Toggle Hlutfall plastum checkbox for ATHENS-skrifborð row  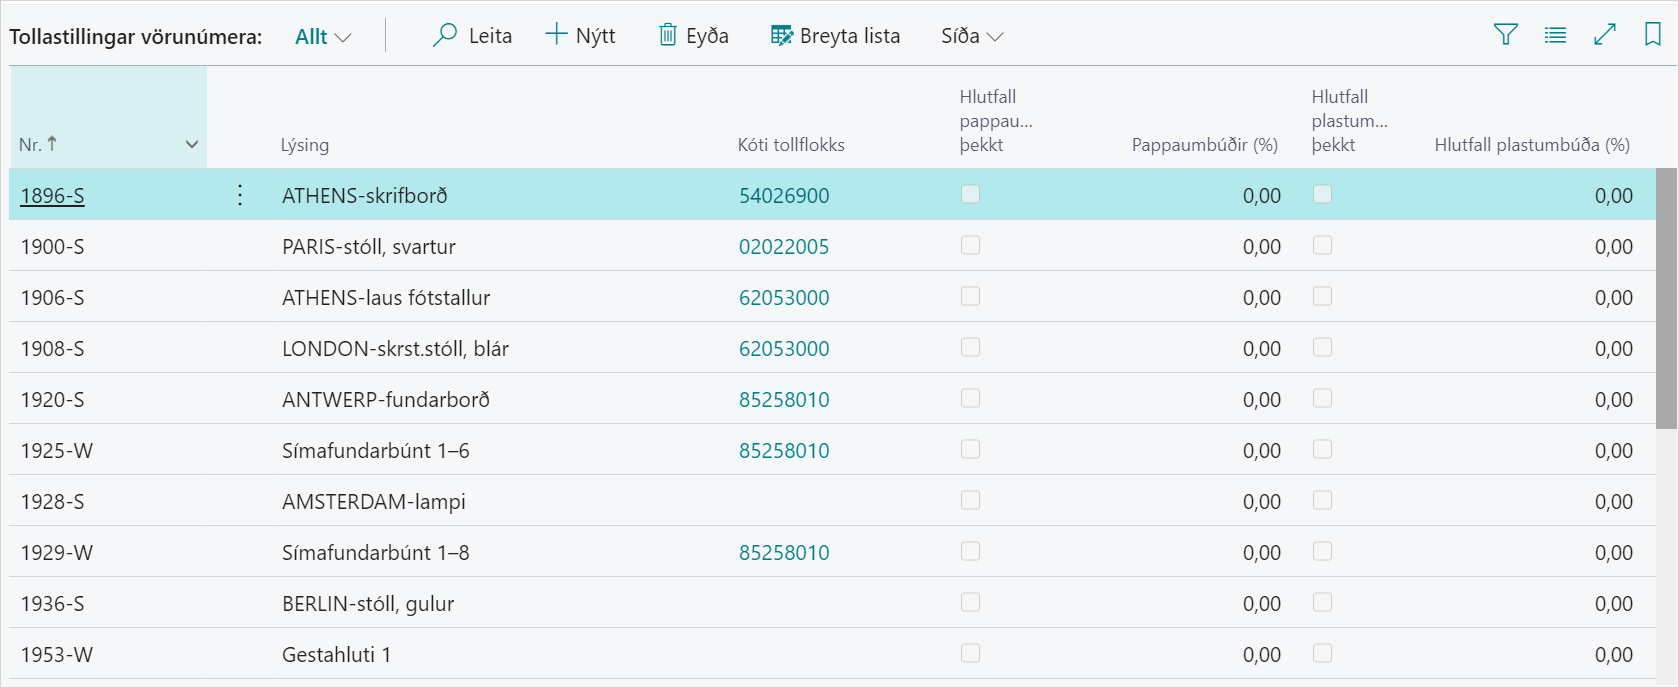coord(1322,195)
